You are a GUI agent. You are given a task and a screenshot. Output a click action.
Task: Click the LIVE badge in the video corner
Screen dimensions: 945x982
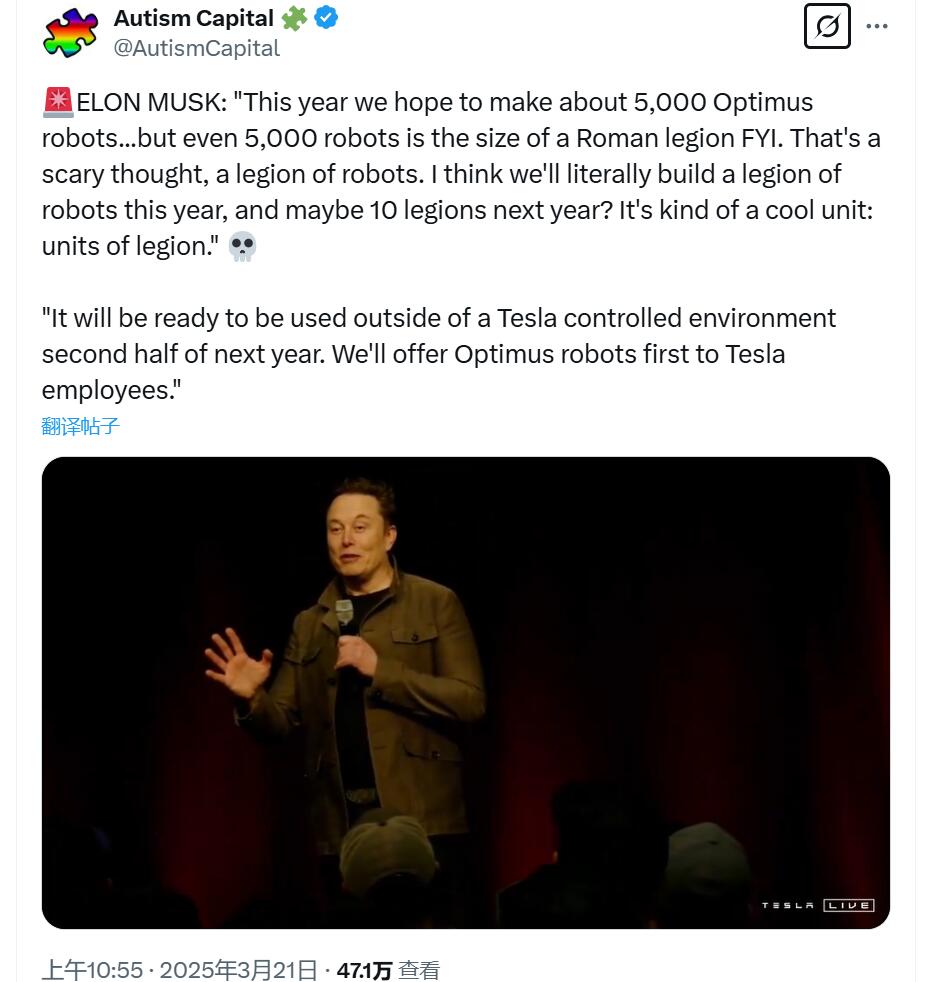[848, 905]
